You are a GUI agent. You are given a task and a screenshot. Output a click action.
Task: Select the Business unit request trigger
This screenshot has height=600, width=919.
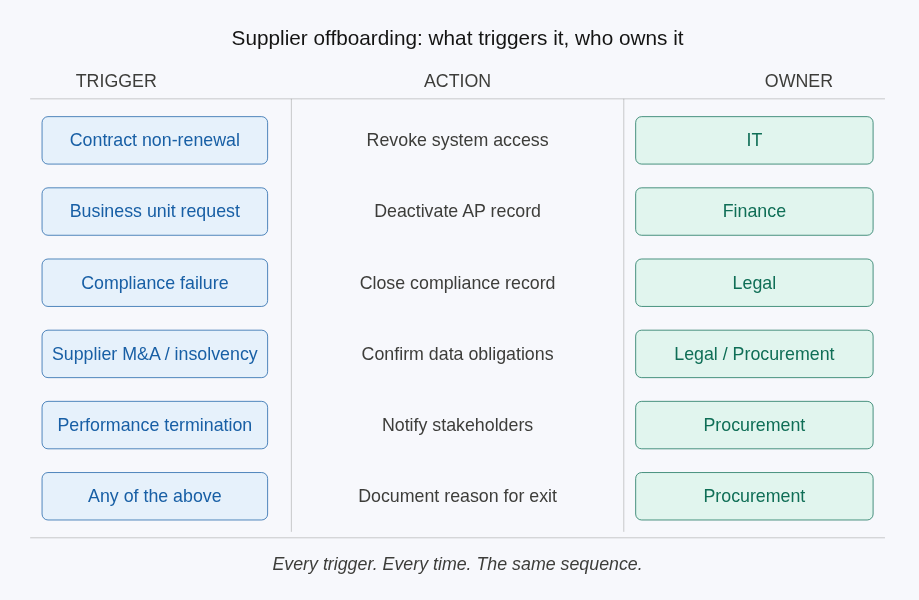click(x=154, y=211)
